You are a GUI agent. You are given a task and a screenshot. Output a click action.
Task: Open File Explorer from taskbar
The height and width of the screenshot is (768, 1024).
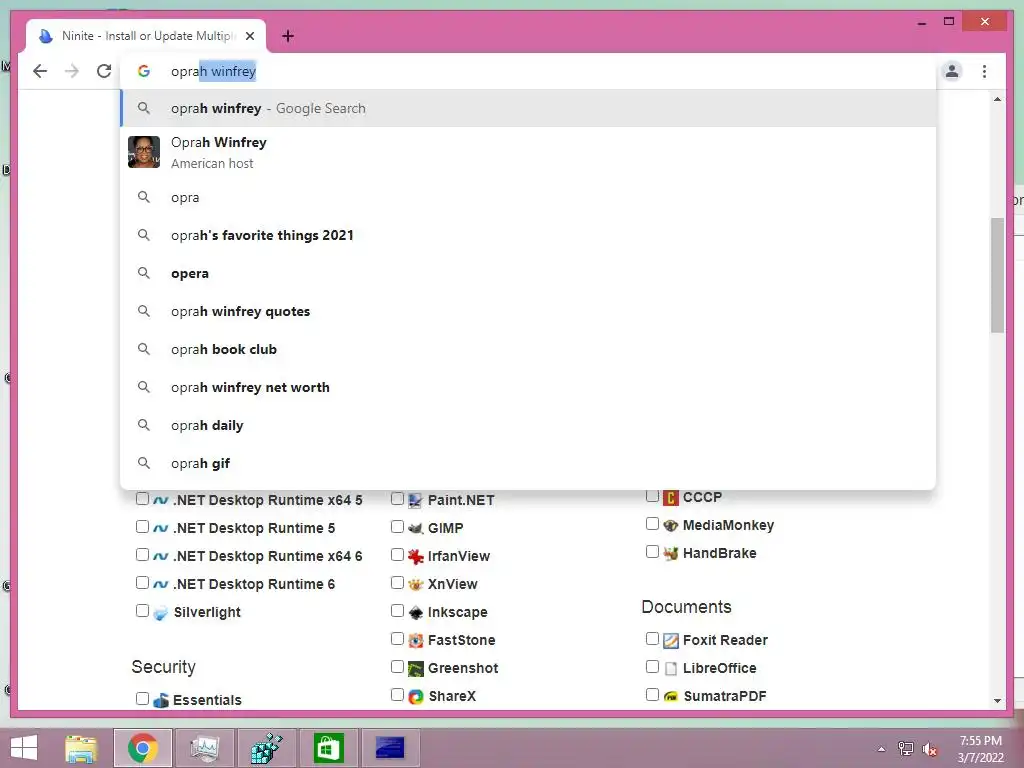81,748
